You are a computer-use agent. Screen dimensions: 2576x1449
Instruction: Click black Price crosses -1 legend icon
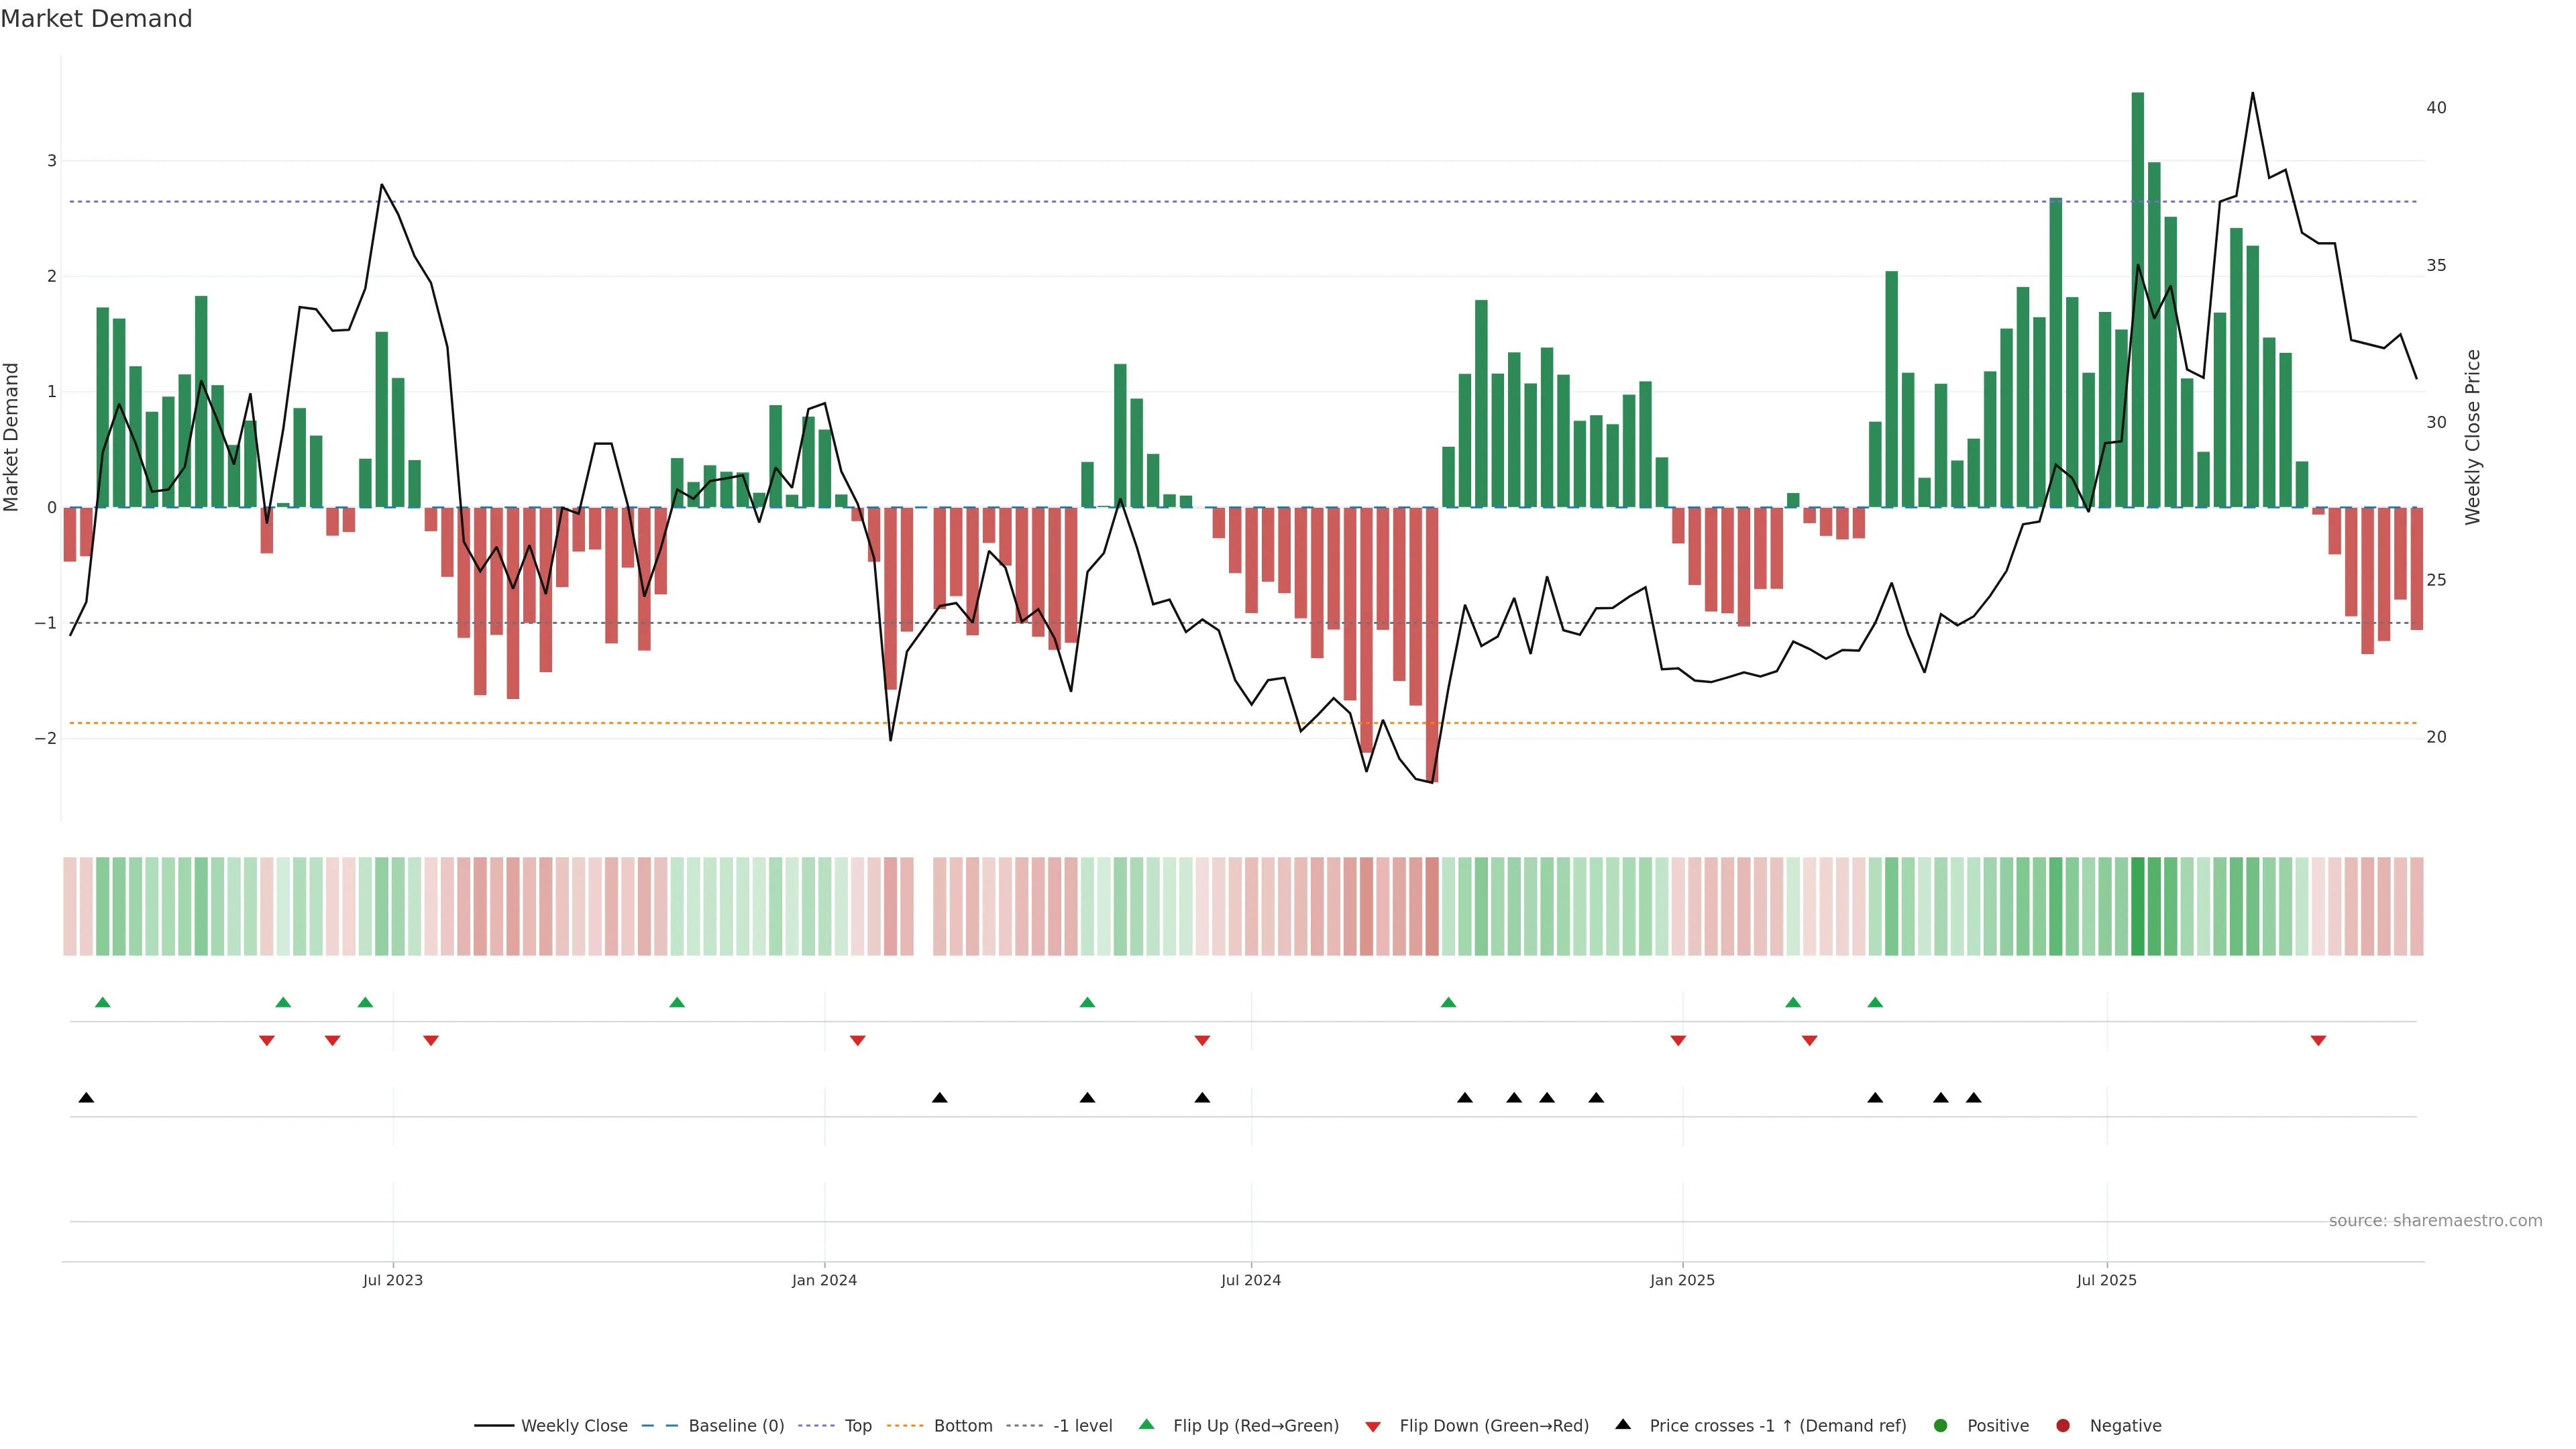[1623, 1424]
